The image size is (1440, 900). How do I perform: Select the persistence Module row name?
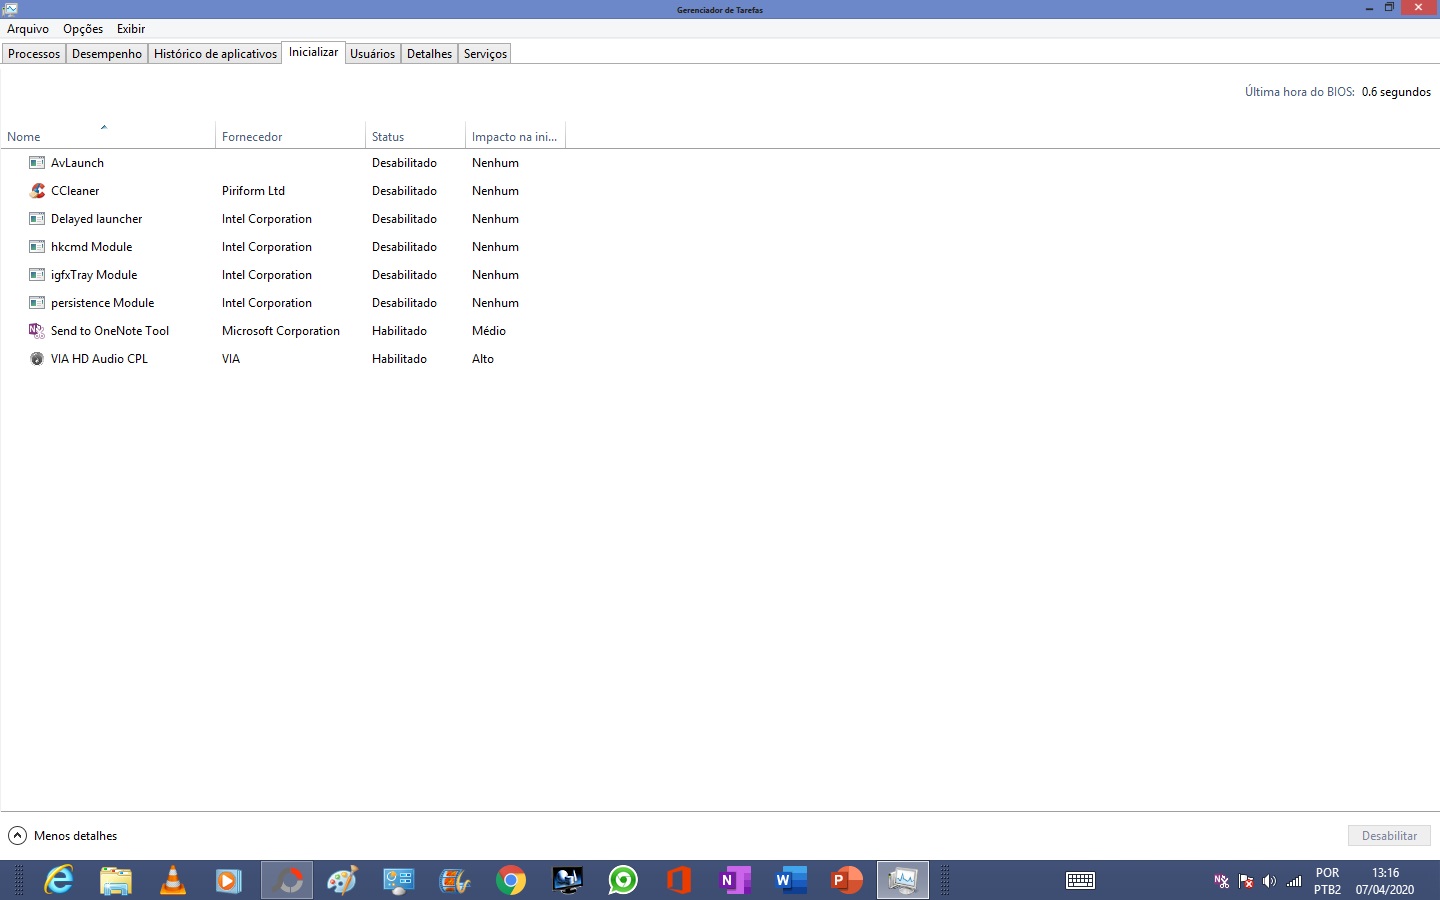pyautogui.click(x=102, y=303)
